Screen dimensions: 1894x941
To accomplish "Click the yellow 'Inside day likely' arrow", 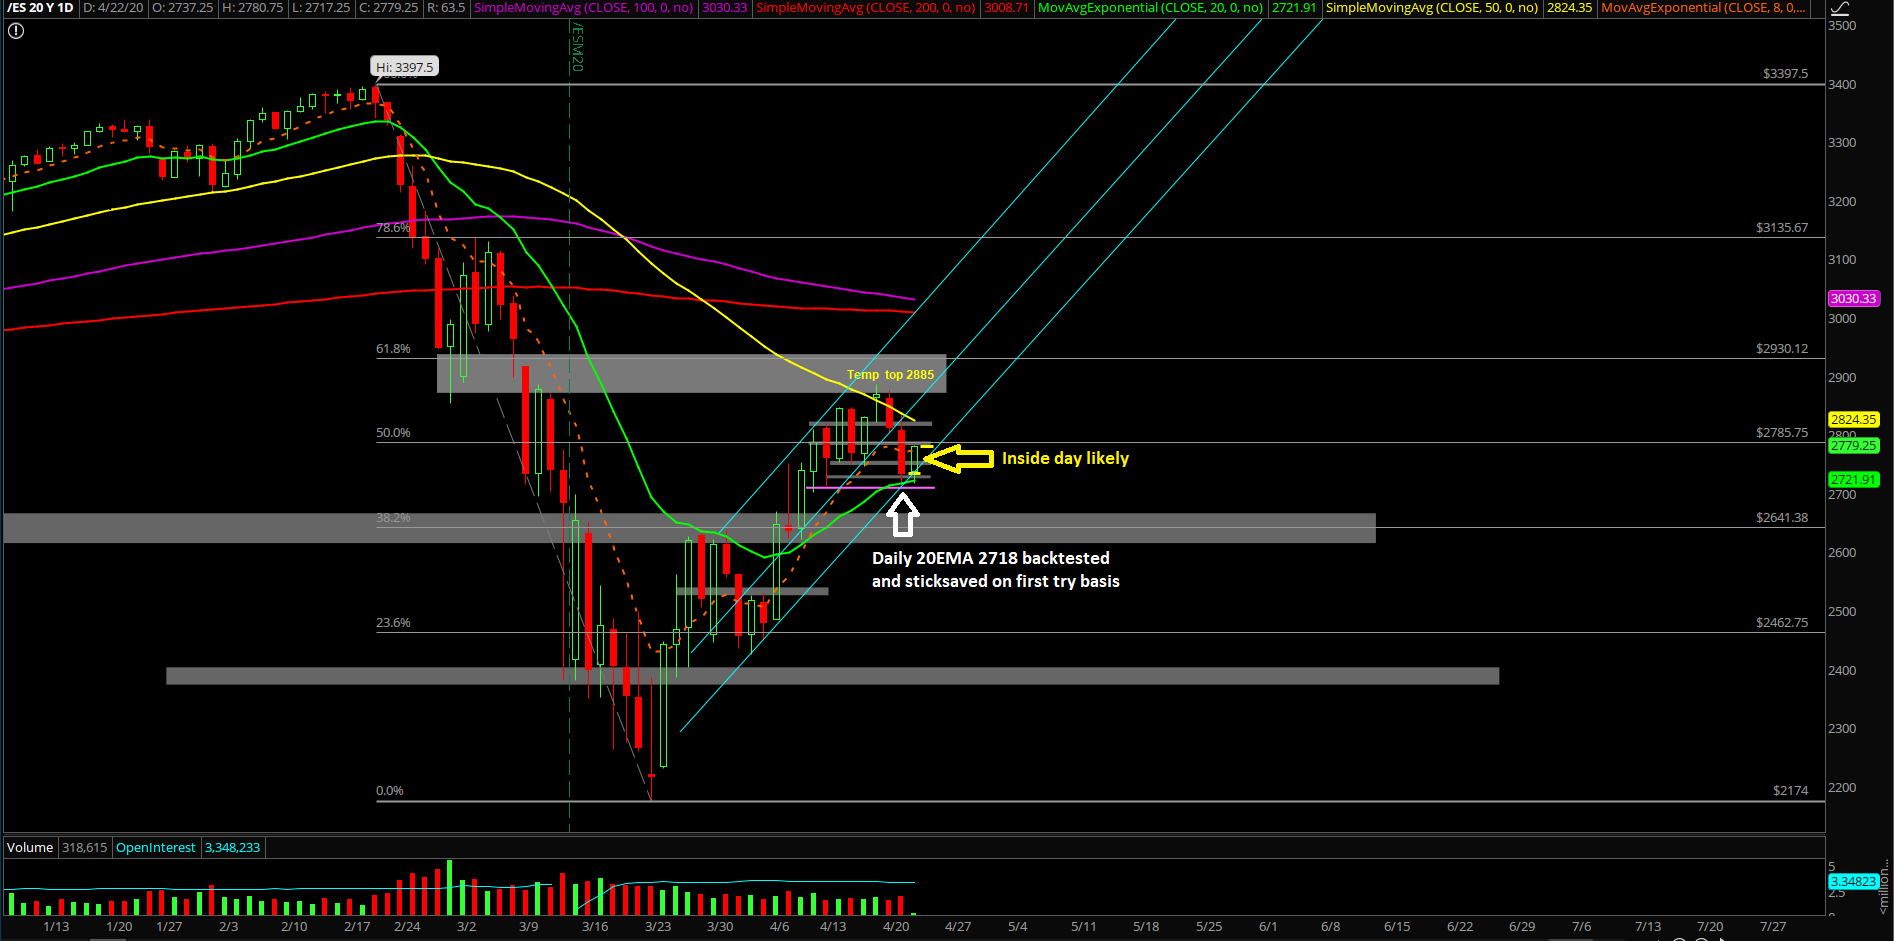I will (958, 459).
